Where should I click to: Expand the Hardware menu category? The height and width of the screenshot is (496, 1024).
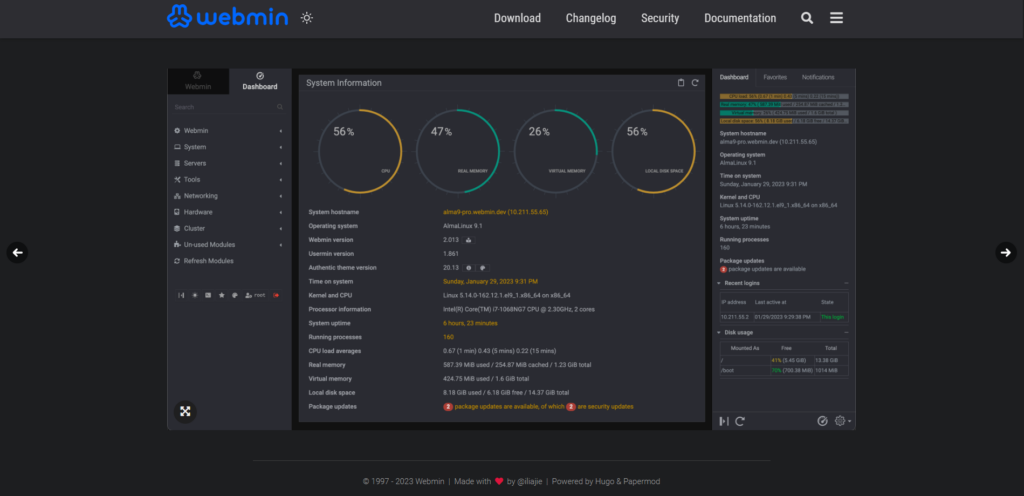(228, 212)
